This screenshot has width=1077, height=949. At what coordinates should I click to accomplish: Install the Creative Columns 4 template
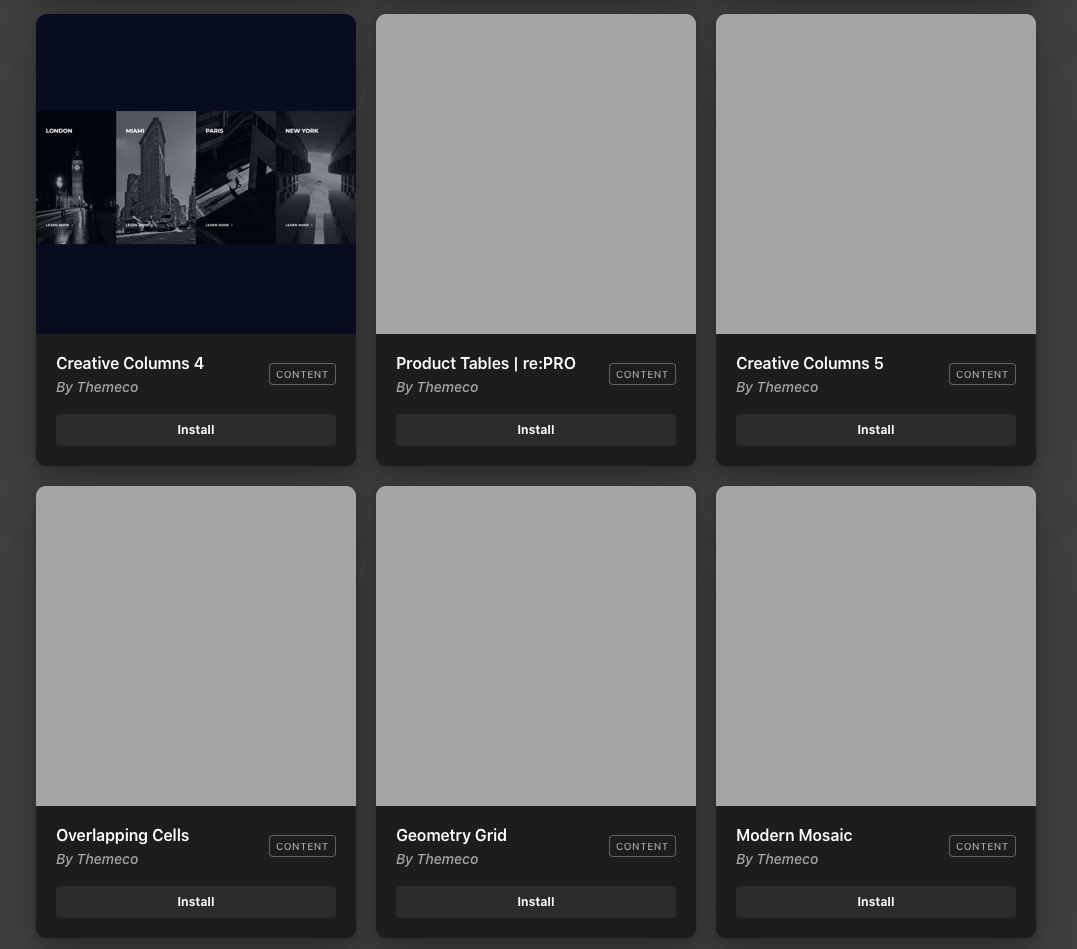(195, 430)
